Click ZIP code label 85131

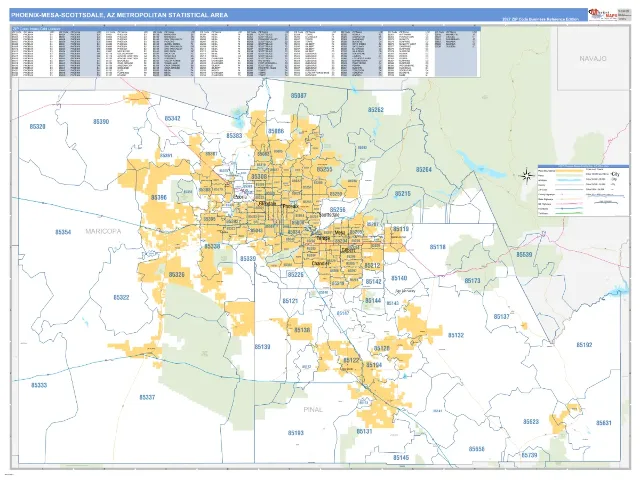(x=364, y=431)
